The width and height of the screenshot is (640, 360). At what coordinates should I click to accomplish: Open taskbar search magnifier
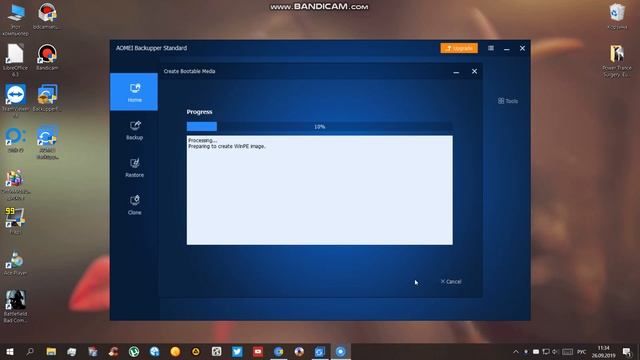30,351
